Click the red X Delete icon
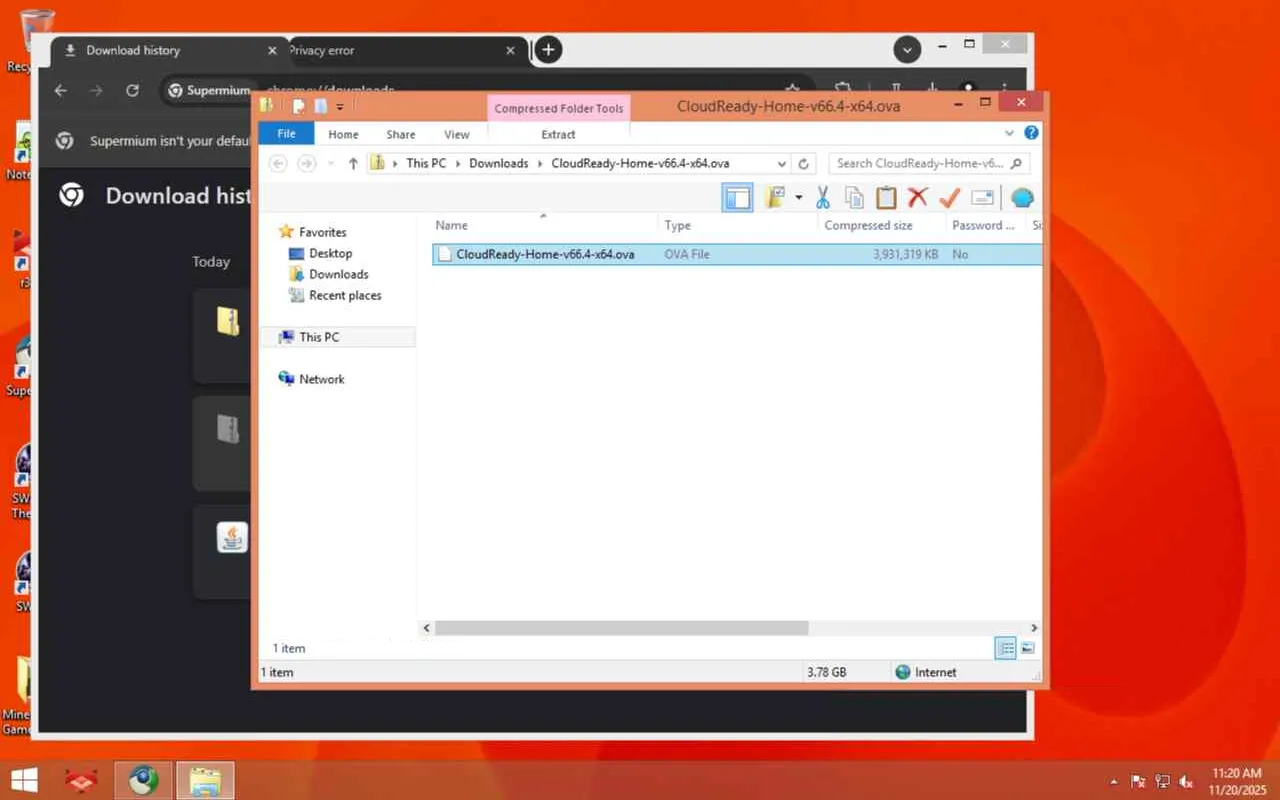The image size is (1280, 800). tap(917, 198)
